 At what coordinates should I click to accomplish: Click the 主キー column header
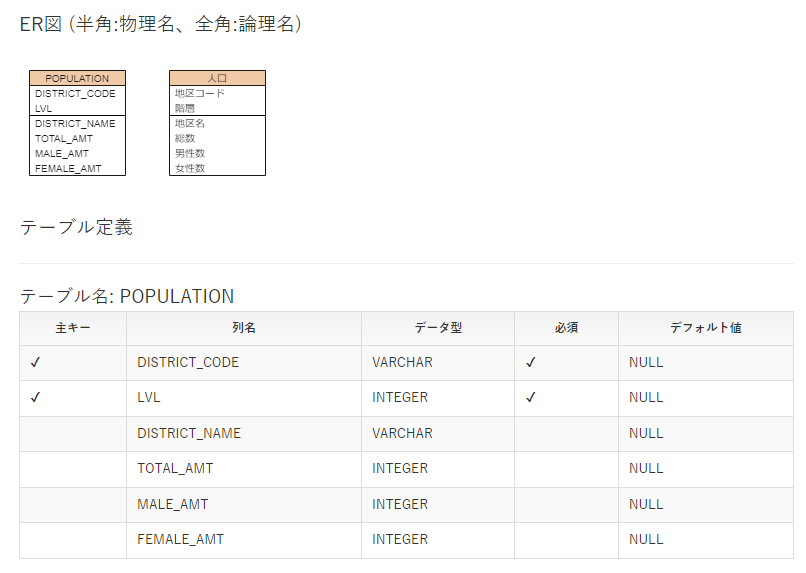[x=73, y=328]
